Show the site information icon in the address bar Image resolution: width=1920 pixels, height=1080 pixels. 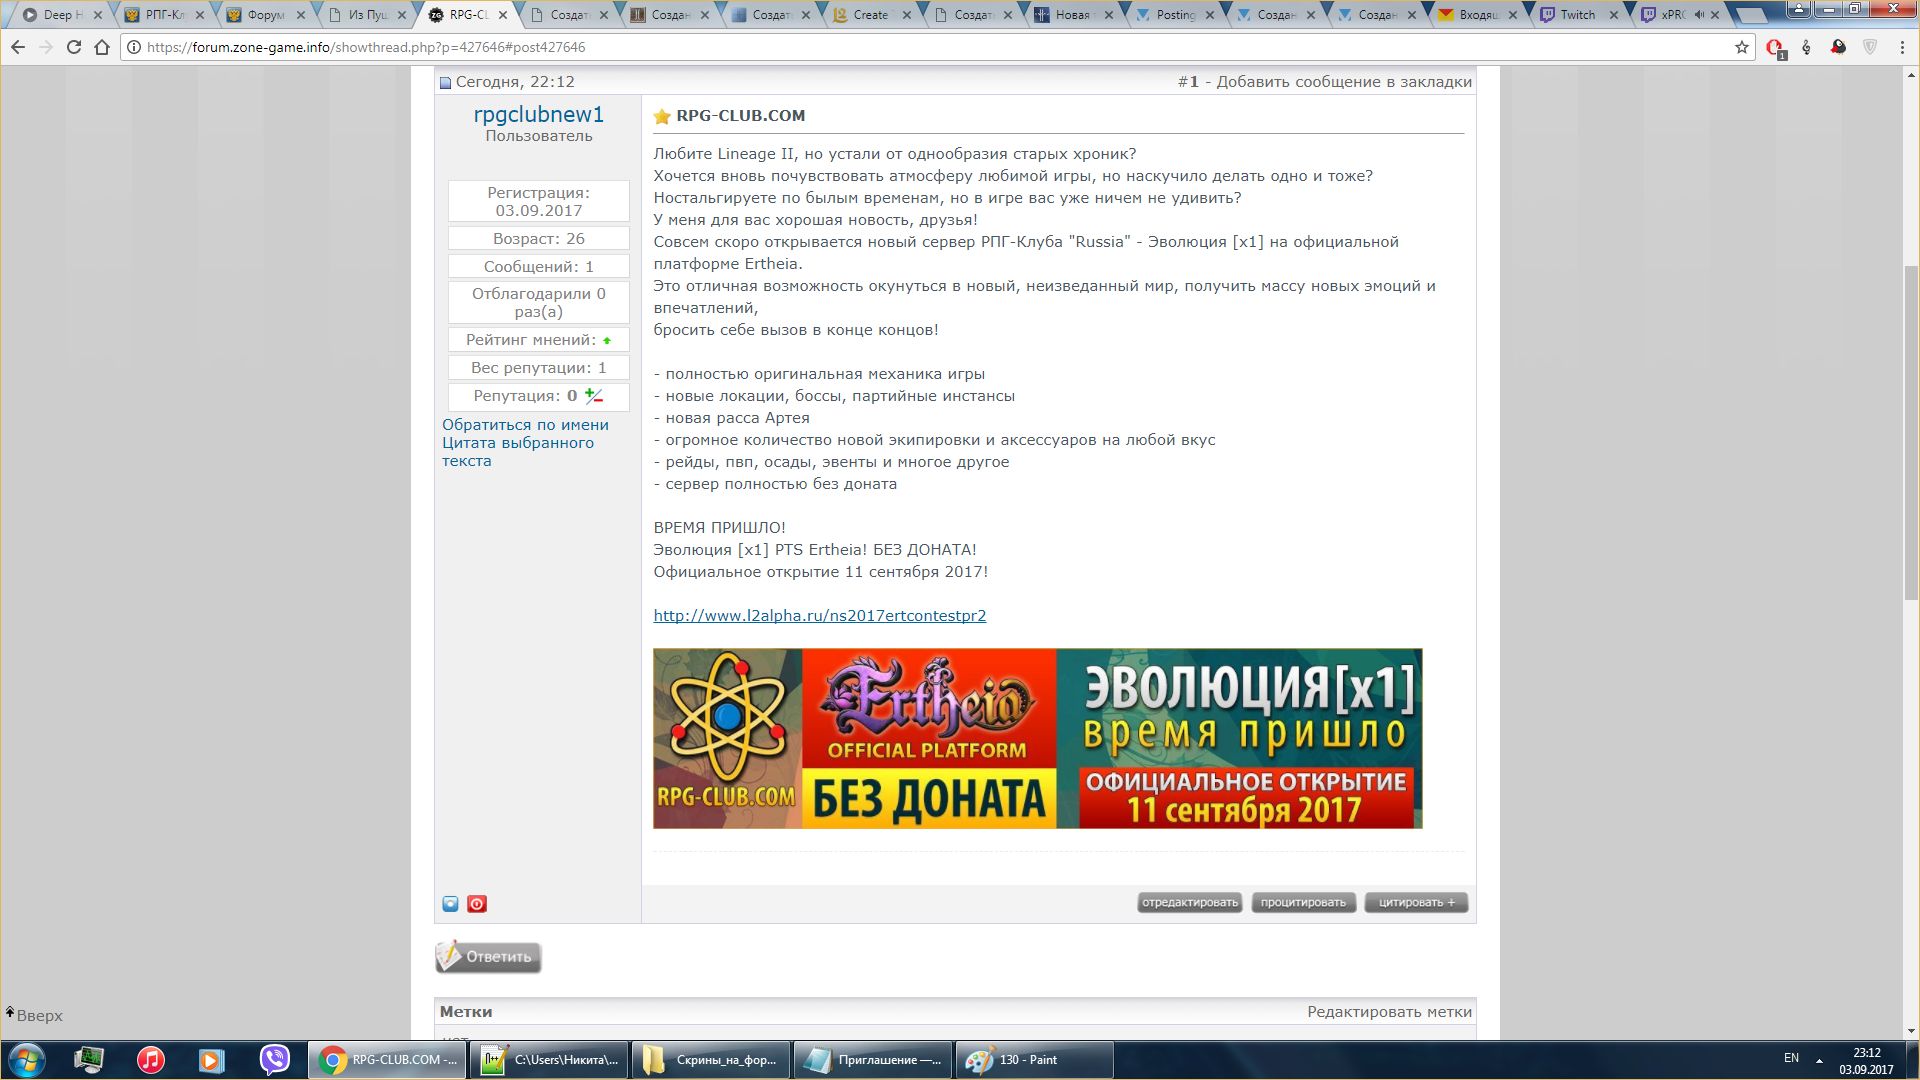134,47
